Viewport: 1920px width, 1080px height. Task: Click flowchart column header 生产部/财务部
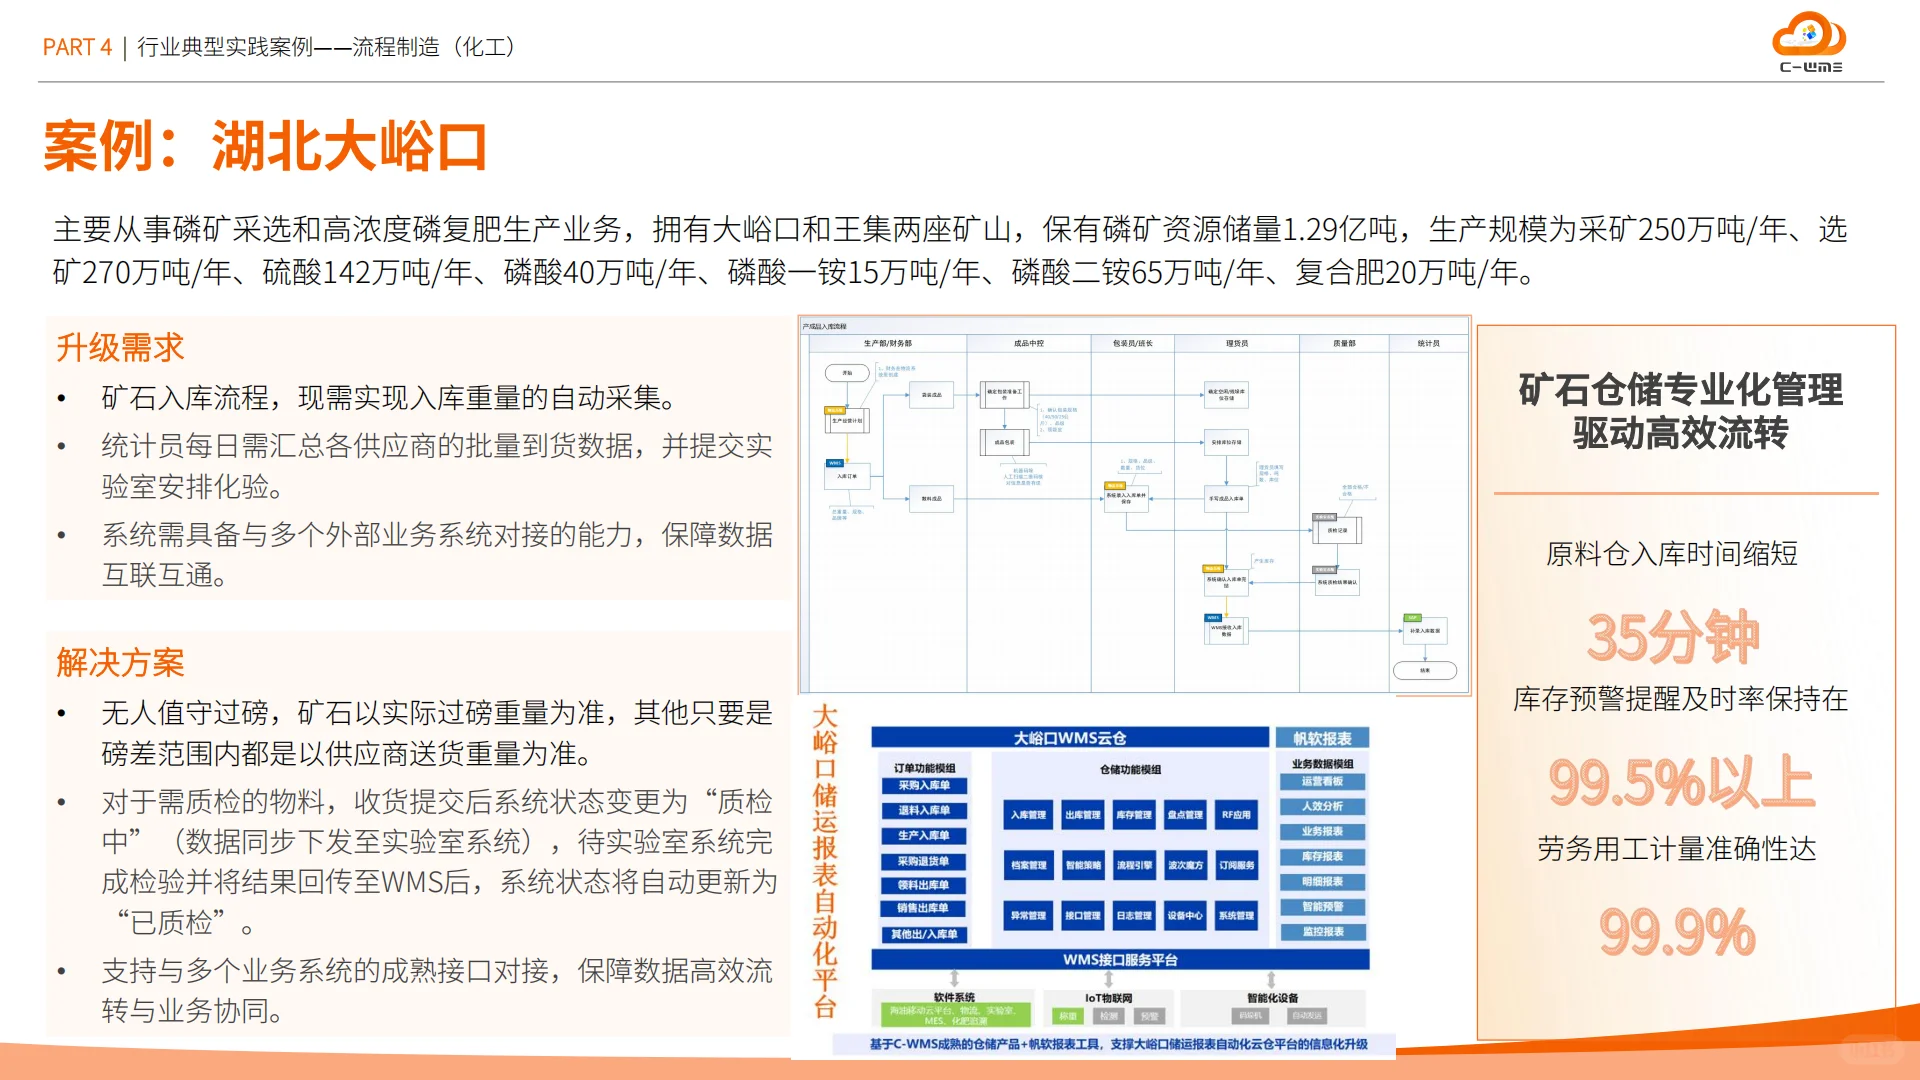[887, 343]
